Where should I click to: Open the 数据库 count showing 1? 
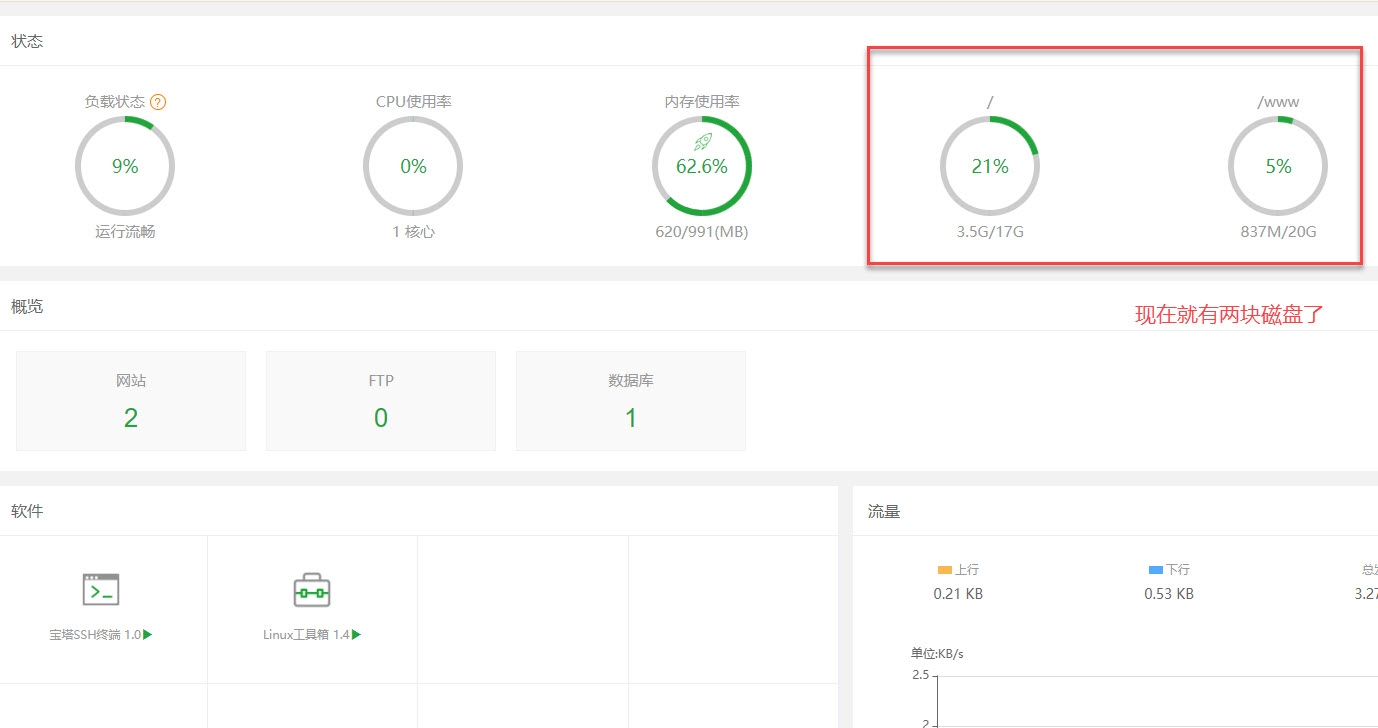[630, 400]
